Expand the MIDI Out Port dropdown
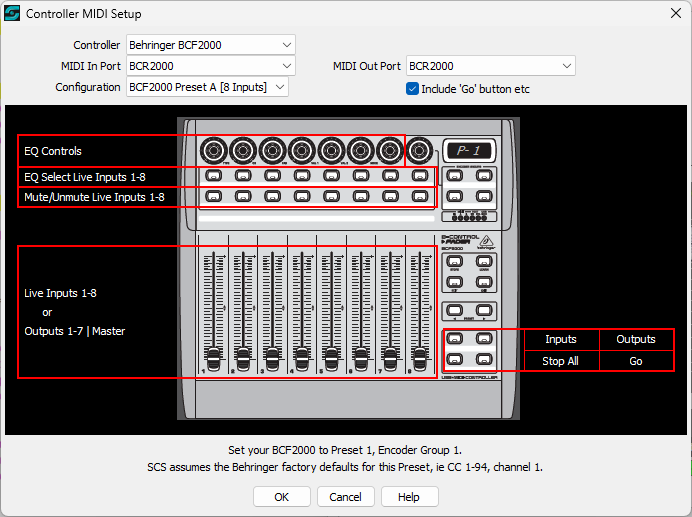 click(x=490, y=66)
